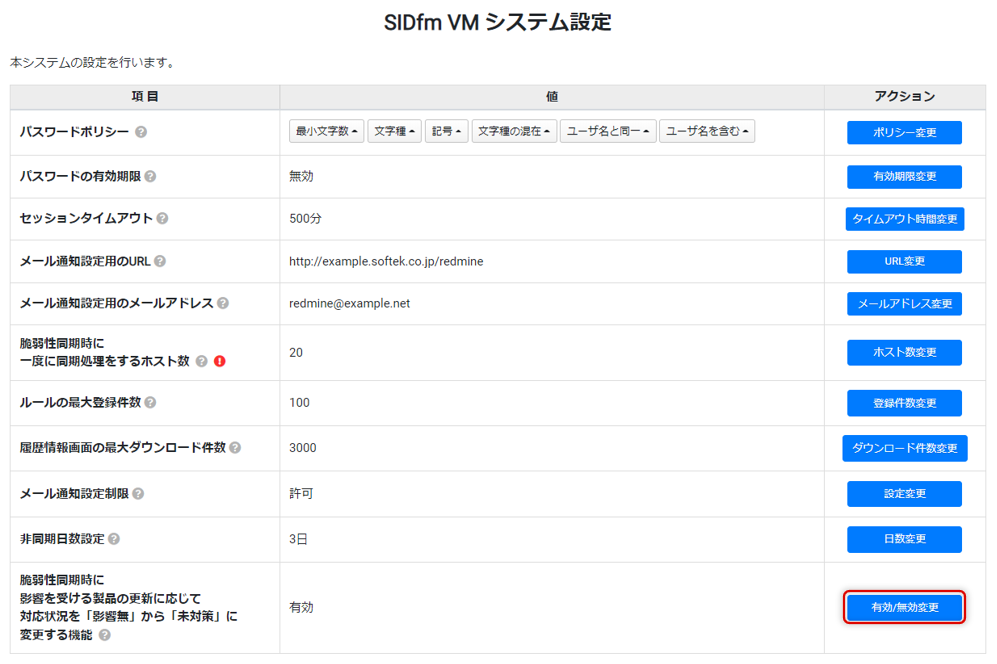
Task: Open the 文字種の混在 dropdown
Action: click(514, 131)
